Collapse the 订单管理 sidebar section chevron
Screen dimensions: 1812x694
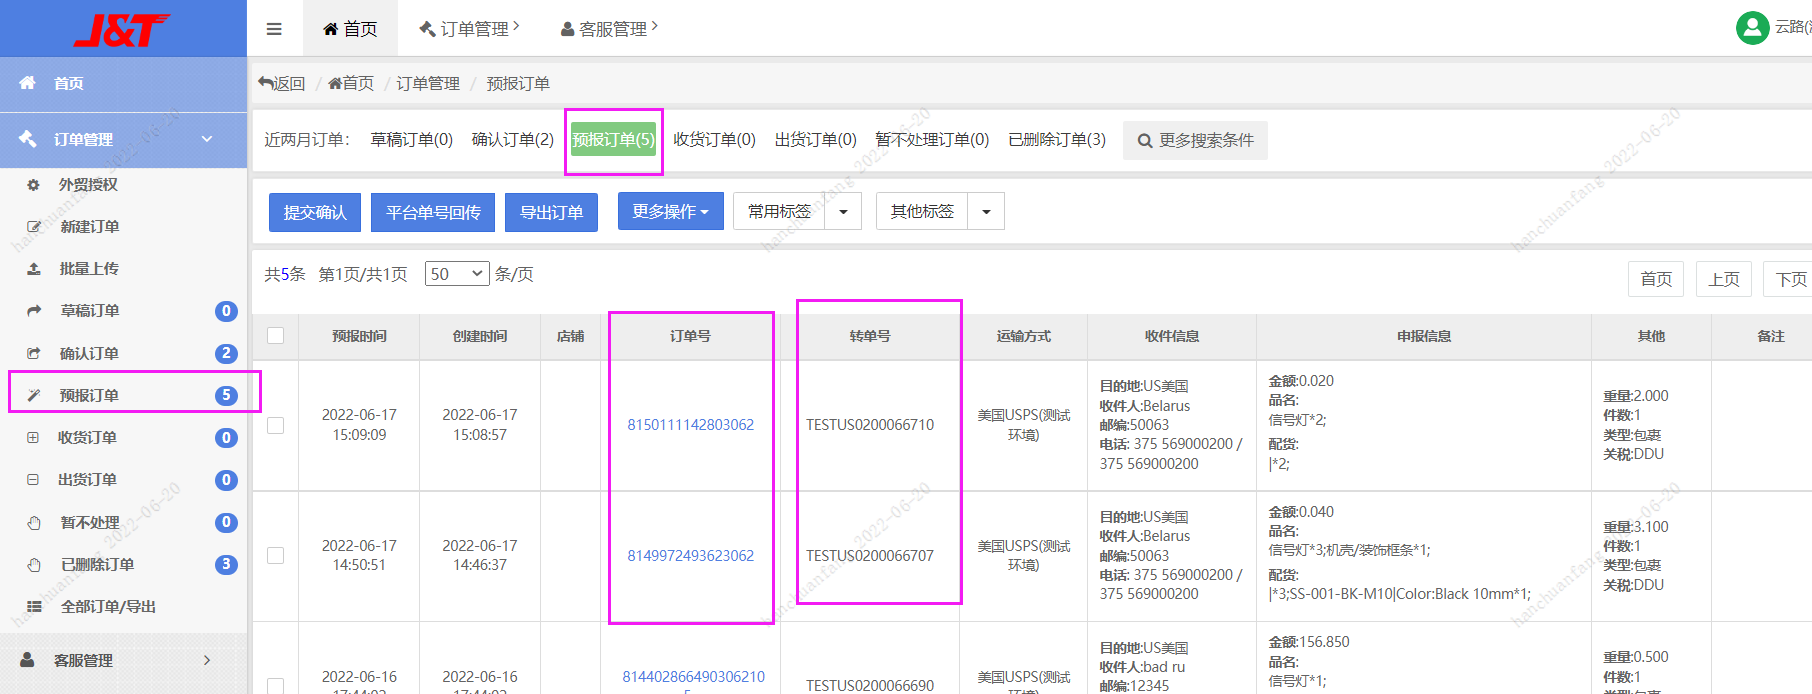point(207,139)
